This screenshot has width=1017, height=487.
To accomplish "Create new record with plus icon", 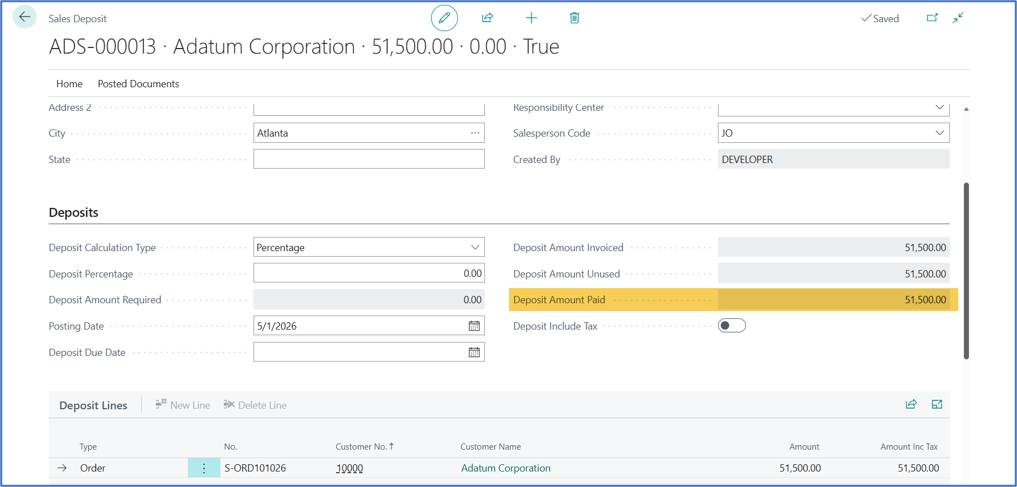I will (x=531, y=18).
